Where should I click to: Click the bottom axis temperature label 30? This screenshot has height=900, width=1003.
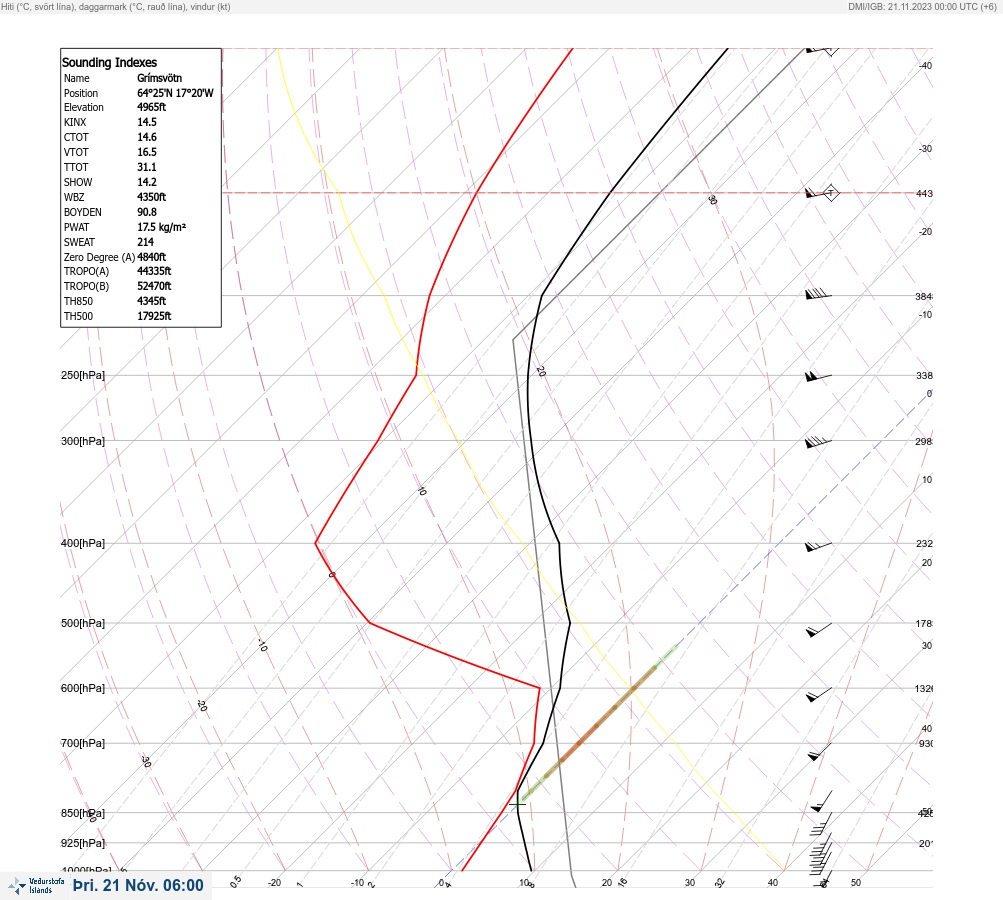click(x=690, y=883)
